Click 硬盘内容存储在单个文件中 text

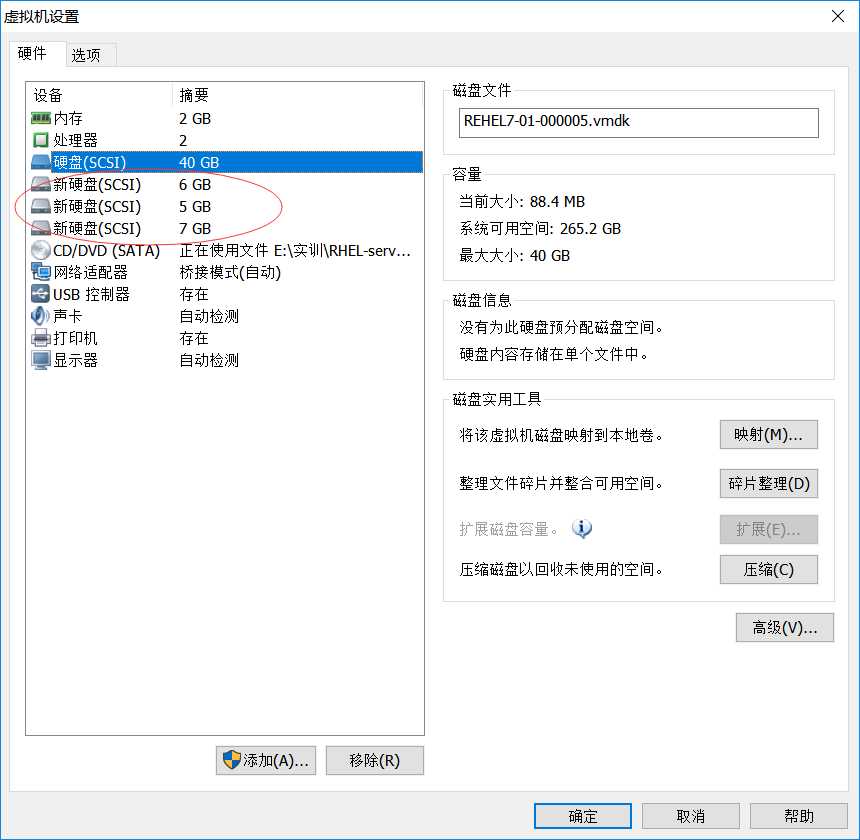[553, 354]
